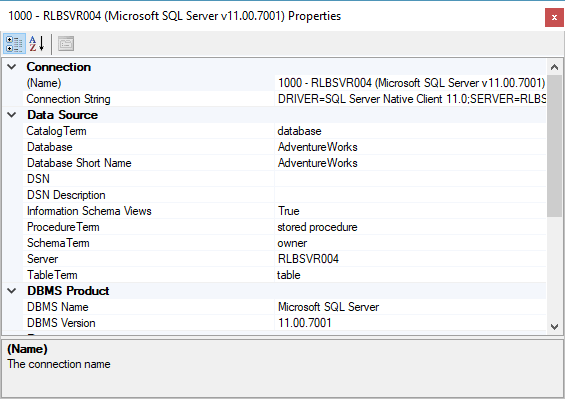The image size is (565, 399).
Task: Select the DBMS Version property
Action: click(61, 323)
